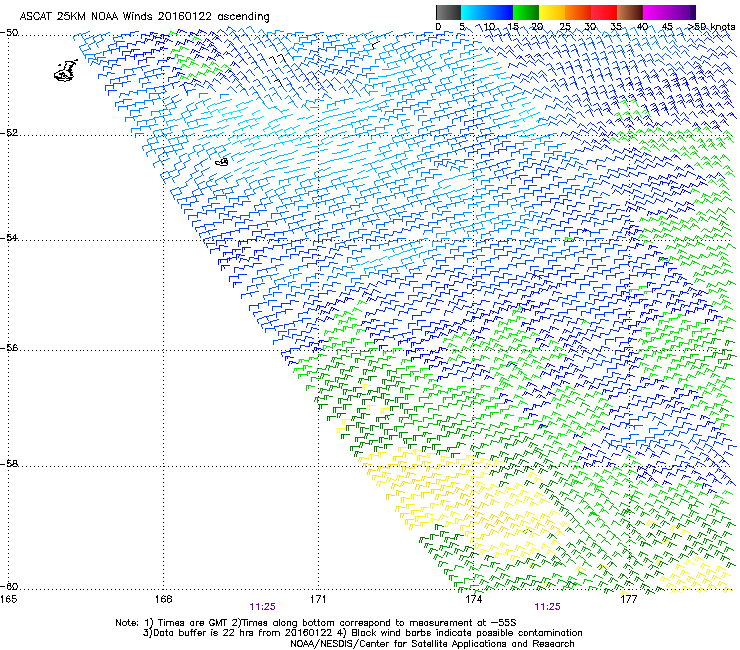Click the 'Times are GMT' note line
This screenshot has height=650, width=740.
point(316,623)
